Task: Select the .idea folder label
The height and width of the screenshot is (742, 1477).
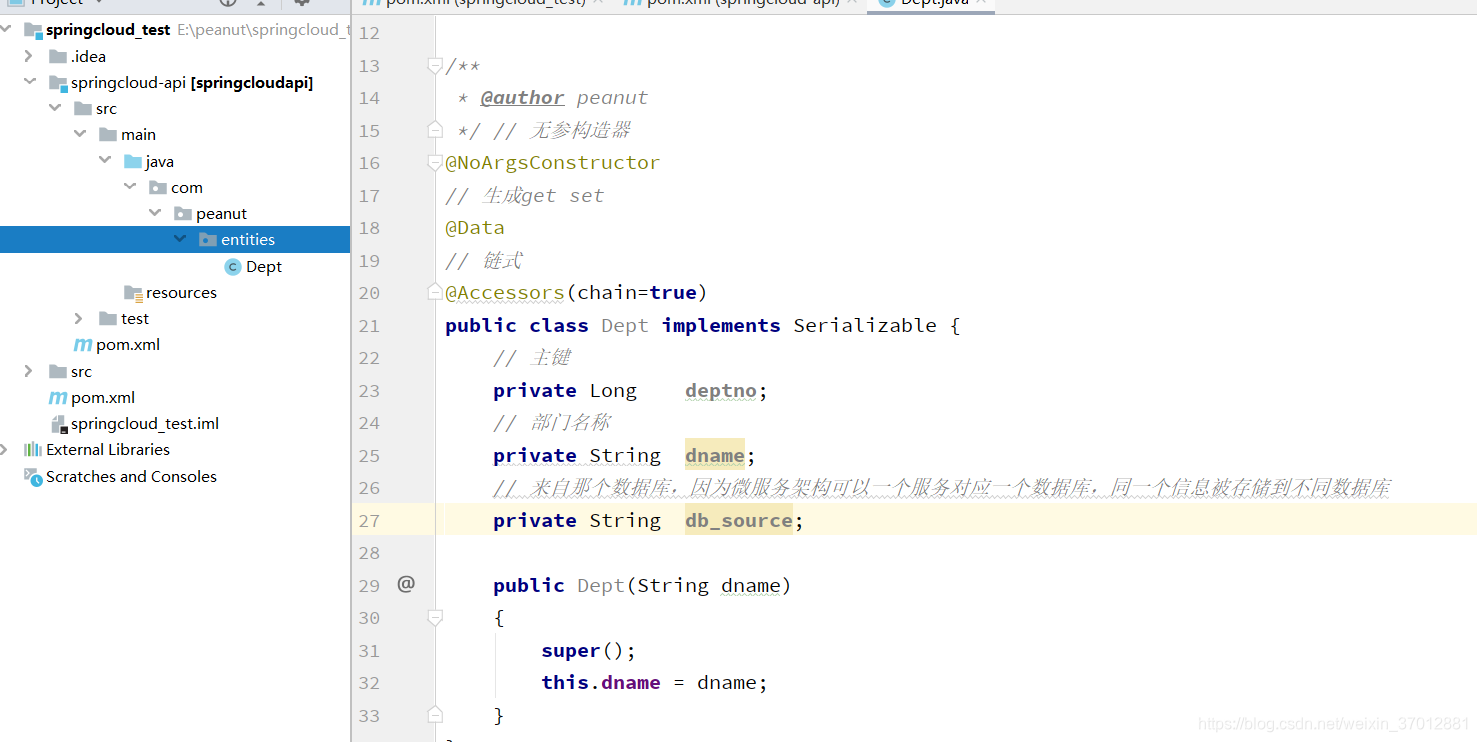Action: [88, 56]
